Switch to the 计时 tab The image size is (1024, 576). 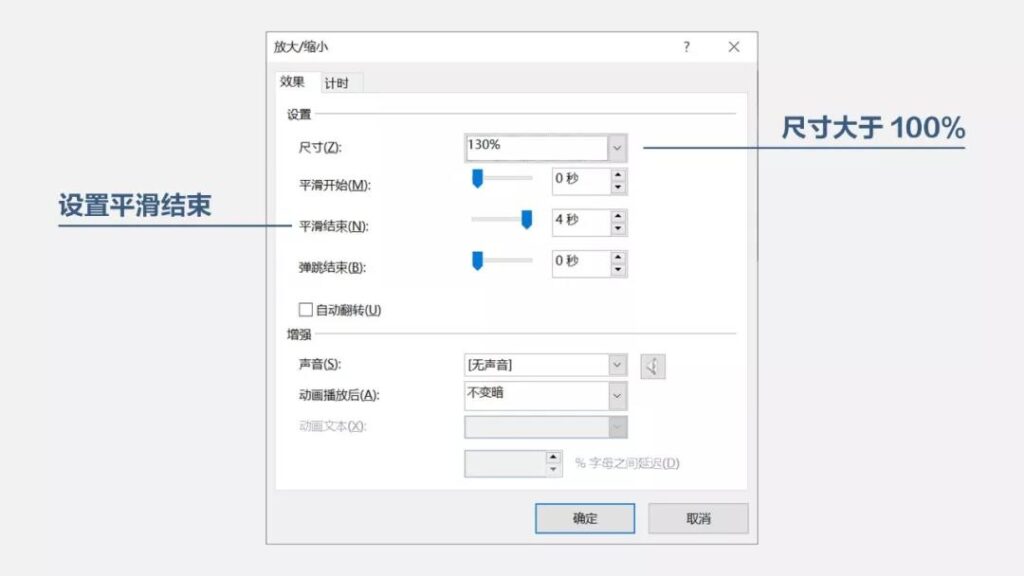pos(337,83)
